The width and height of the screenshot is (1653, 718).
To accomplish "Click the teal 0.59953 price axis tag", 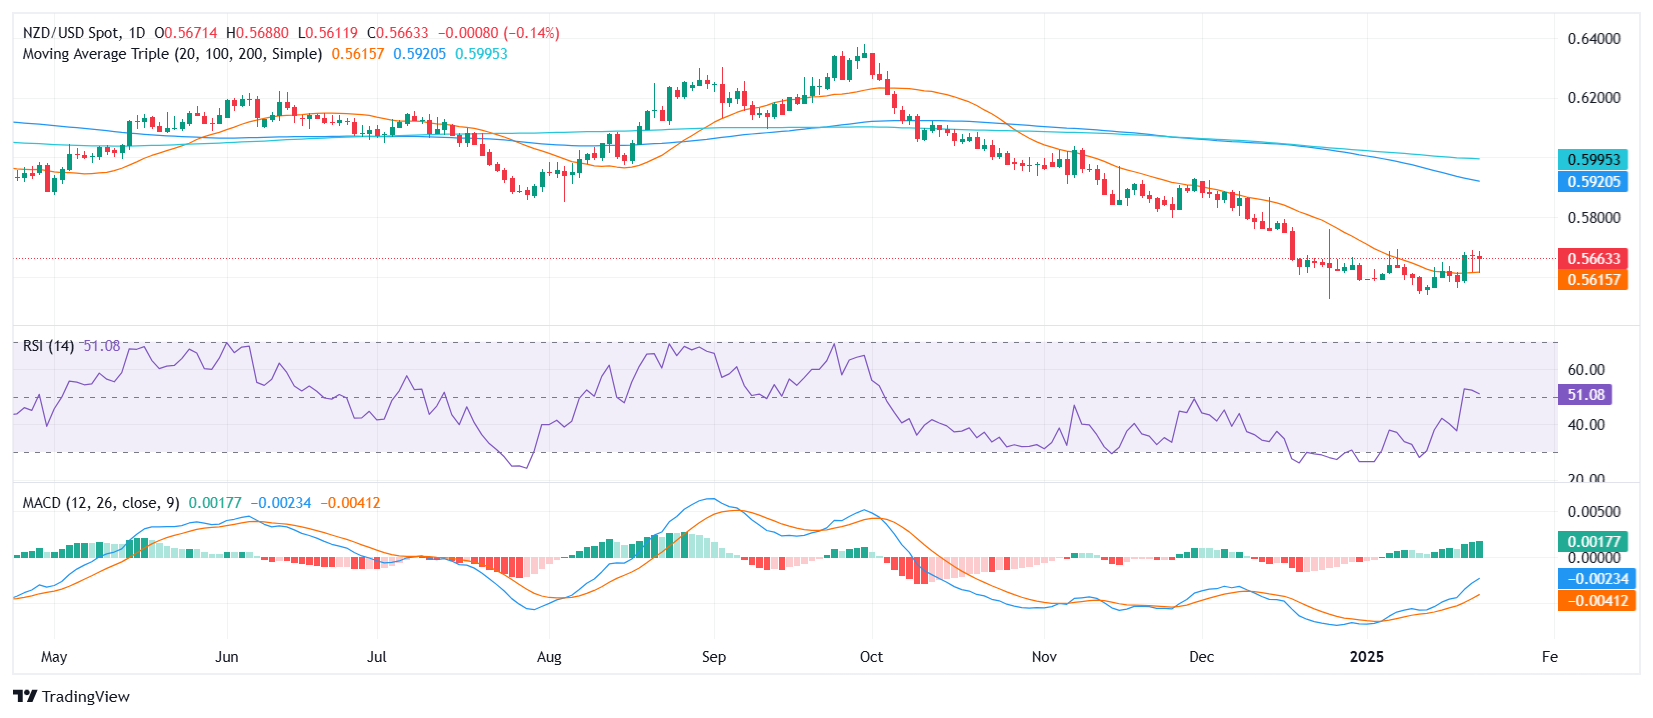I will click(1592, 160).
